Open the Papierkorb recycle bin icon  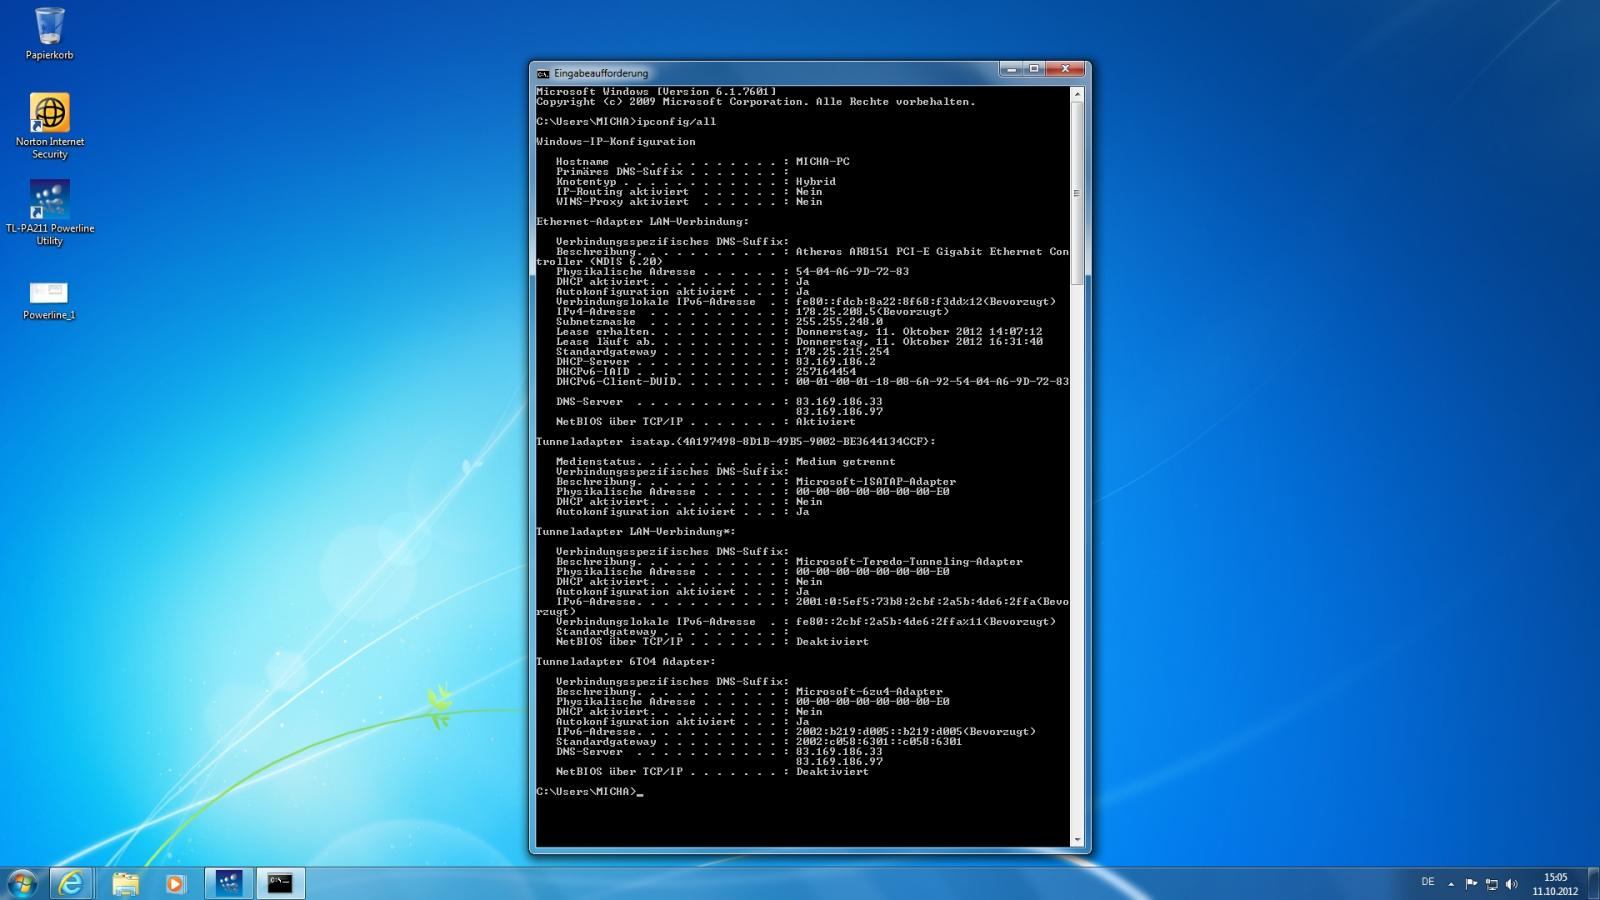tap(49, 33)
